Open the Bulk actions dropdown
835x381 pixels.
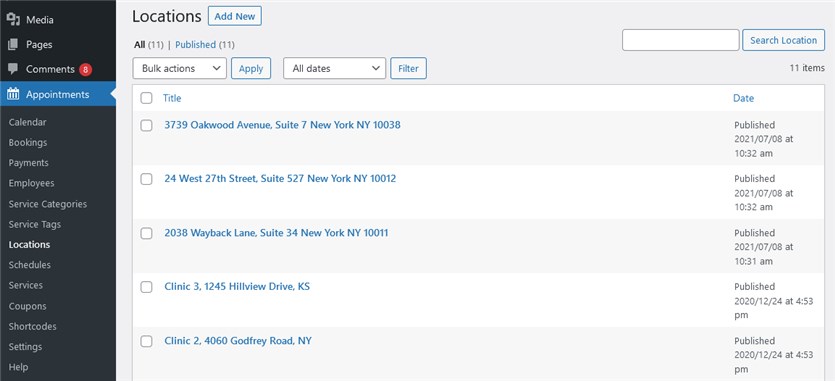click(x=179, y=68)
